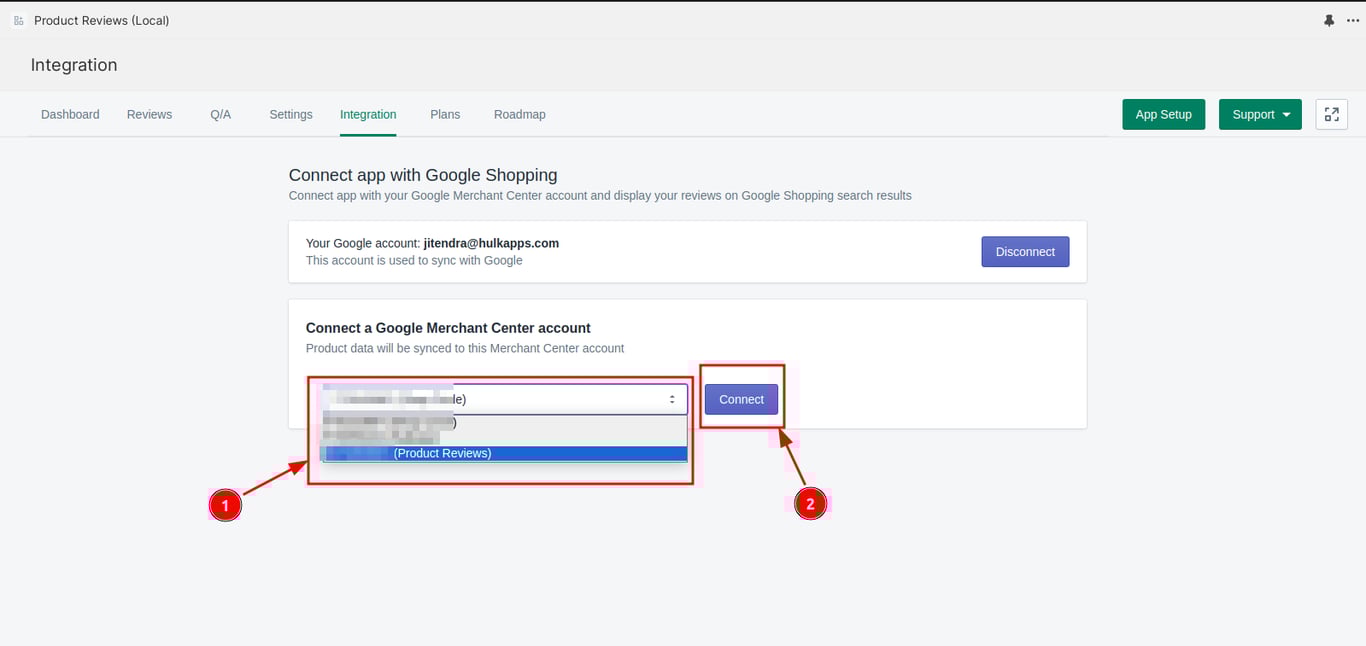Open the Settings tab
The image size is (1366, 646).
291,114
